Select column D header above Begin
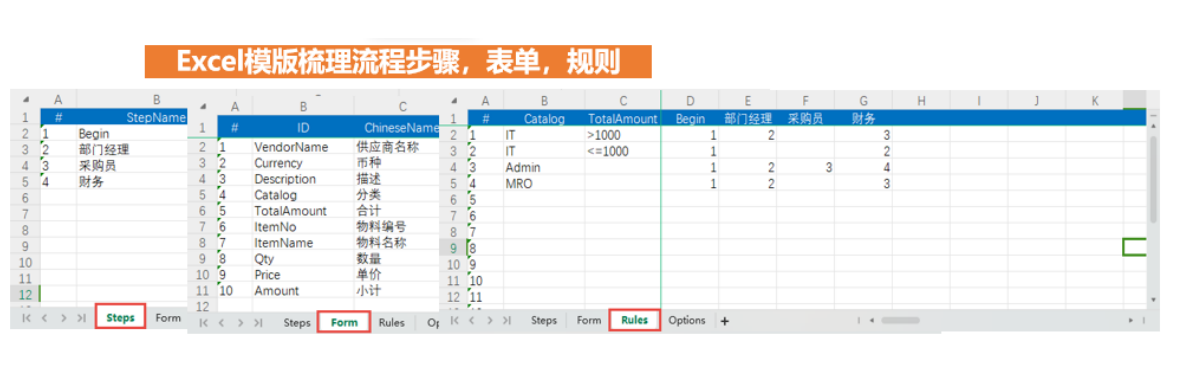1182x388 pixels. click(690, 101)
